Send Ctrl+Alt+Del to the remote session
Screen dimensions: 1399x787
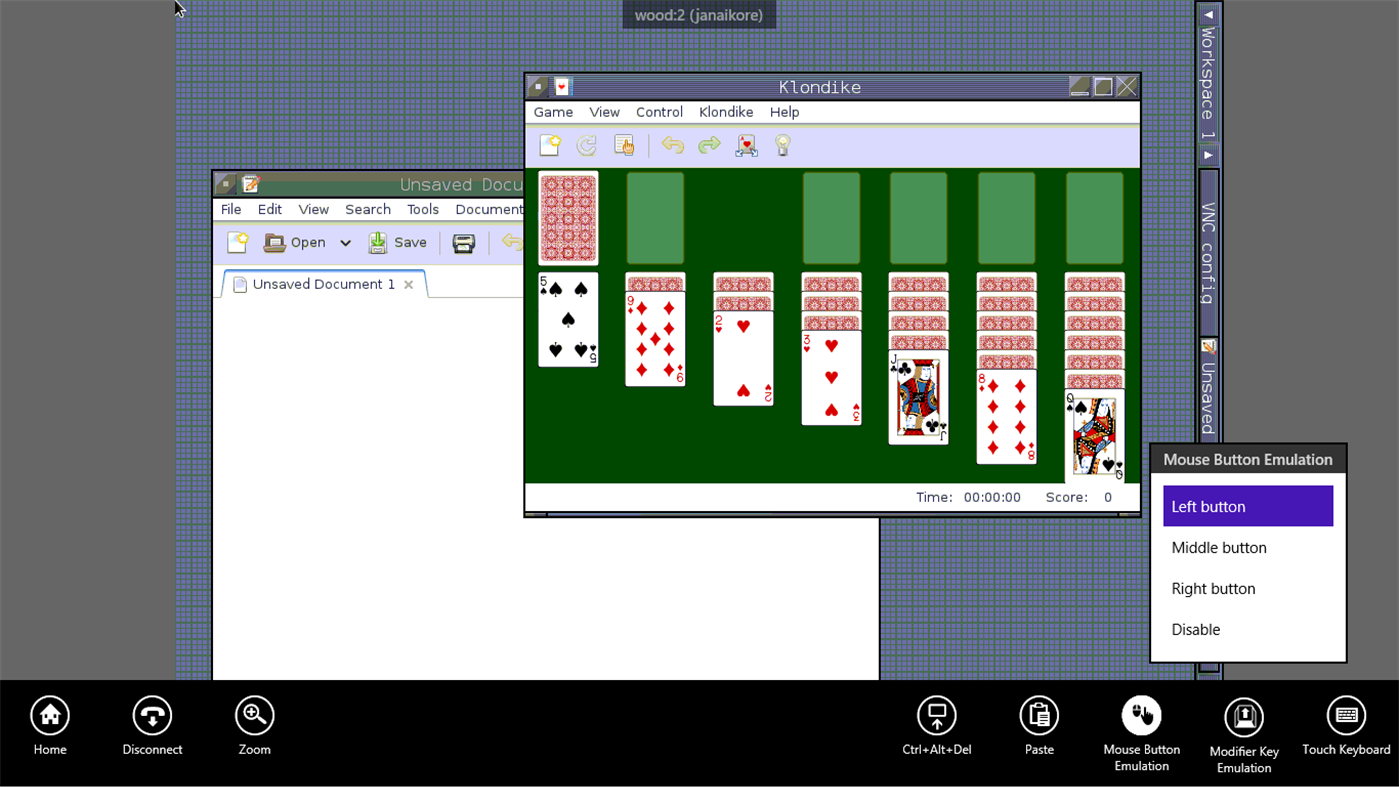coord(936,716)
